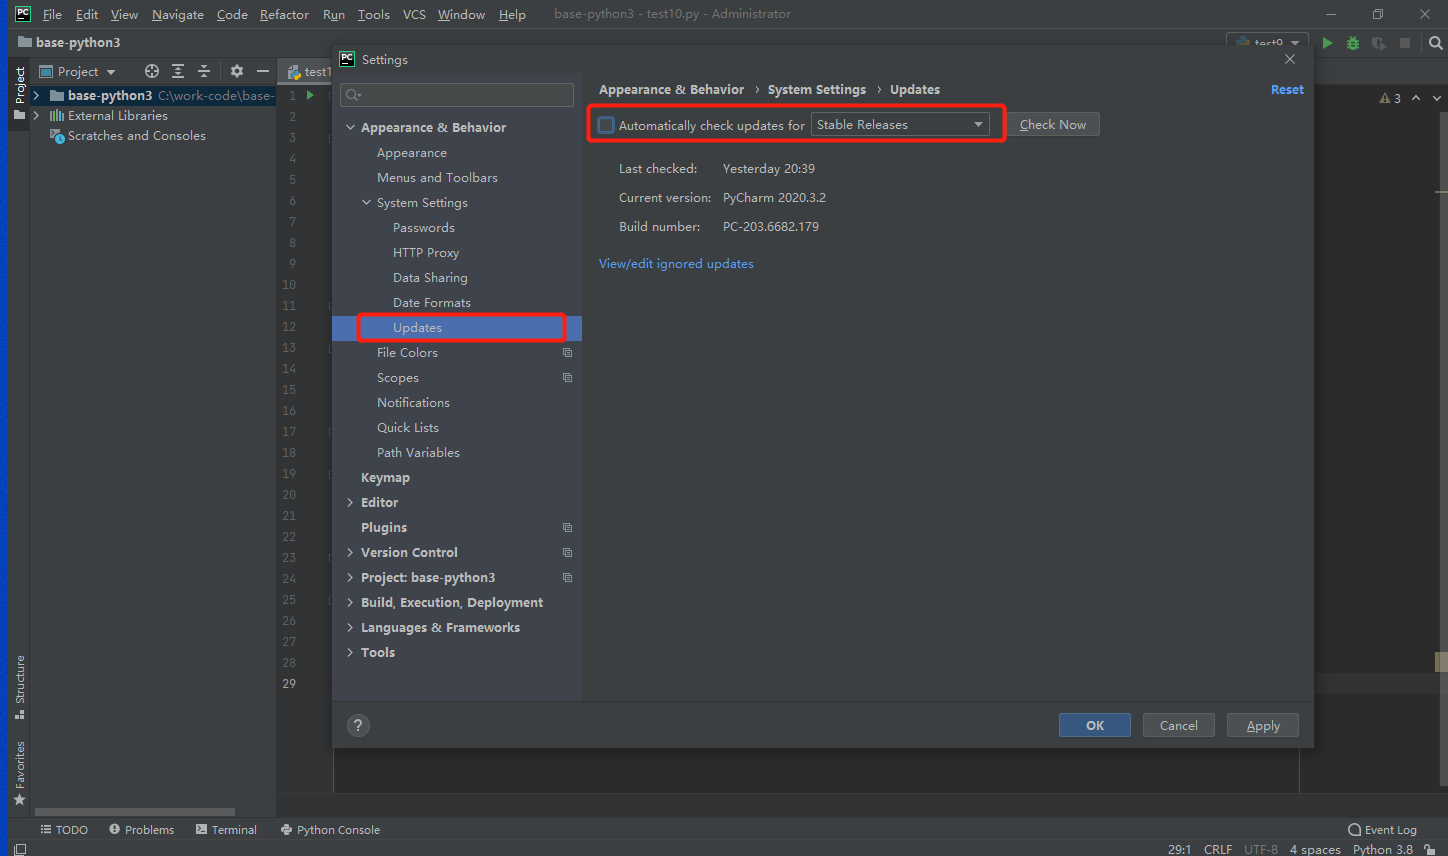Enable Automatically check updates checkbox
Viewport: 1448px width, 856px height.
(606, 125)
